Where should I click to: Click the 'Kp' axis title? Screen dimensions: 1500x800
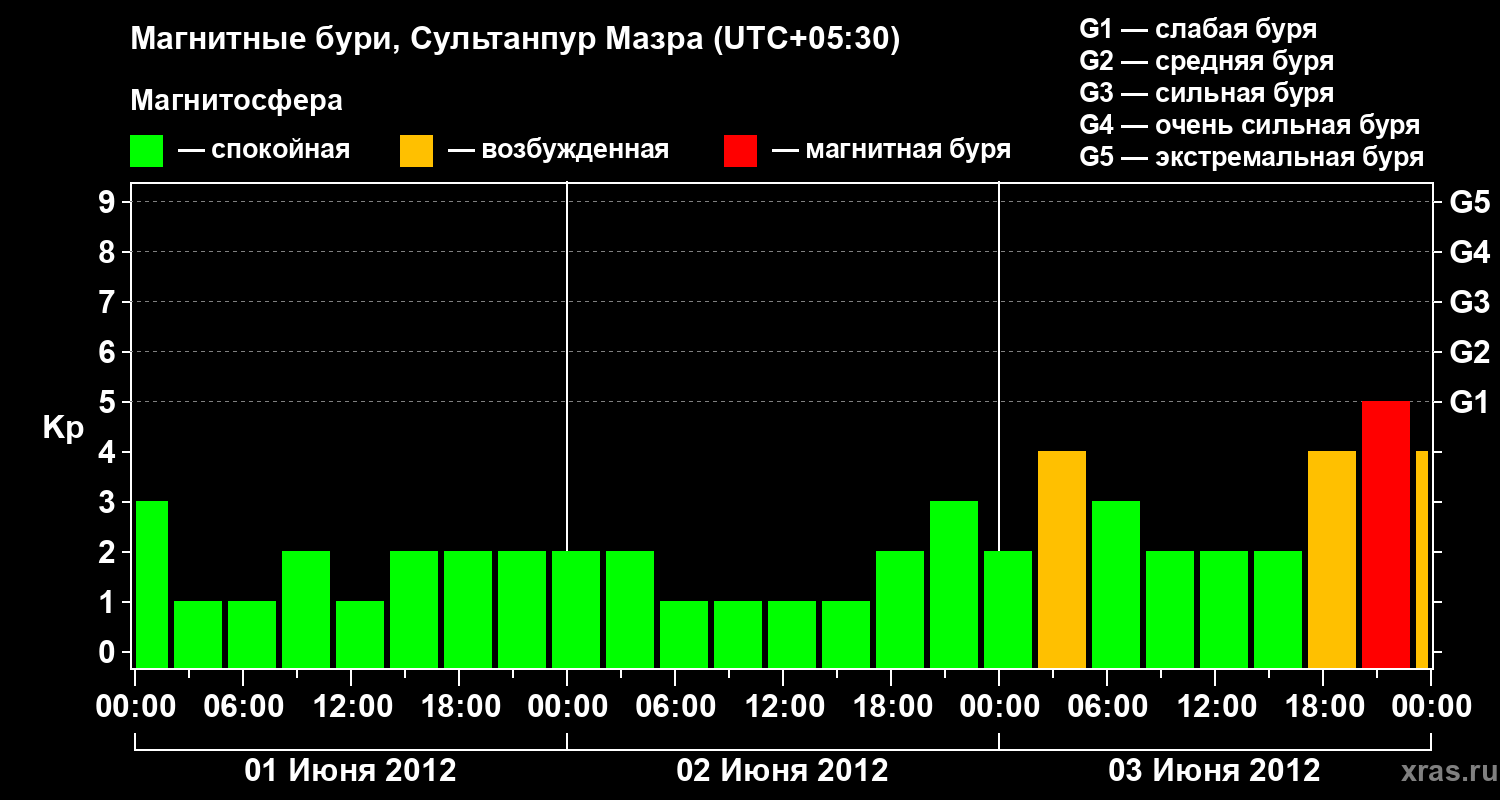[x=63, y=430]
